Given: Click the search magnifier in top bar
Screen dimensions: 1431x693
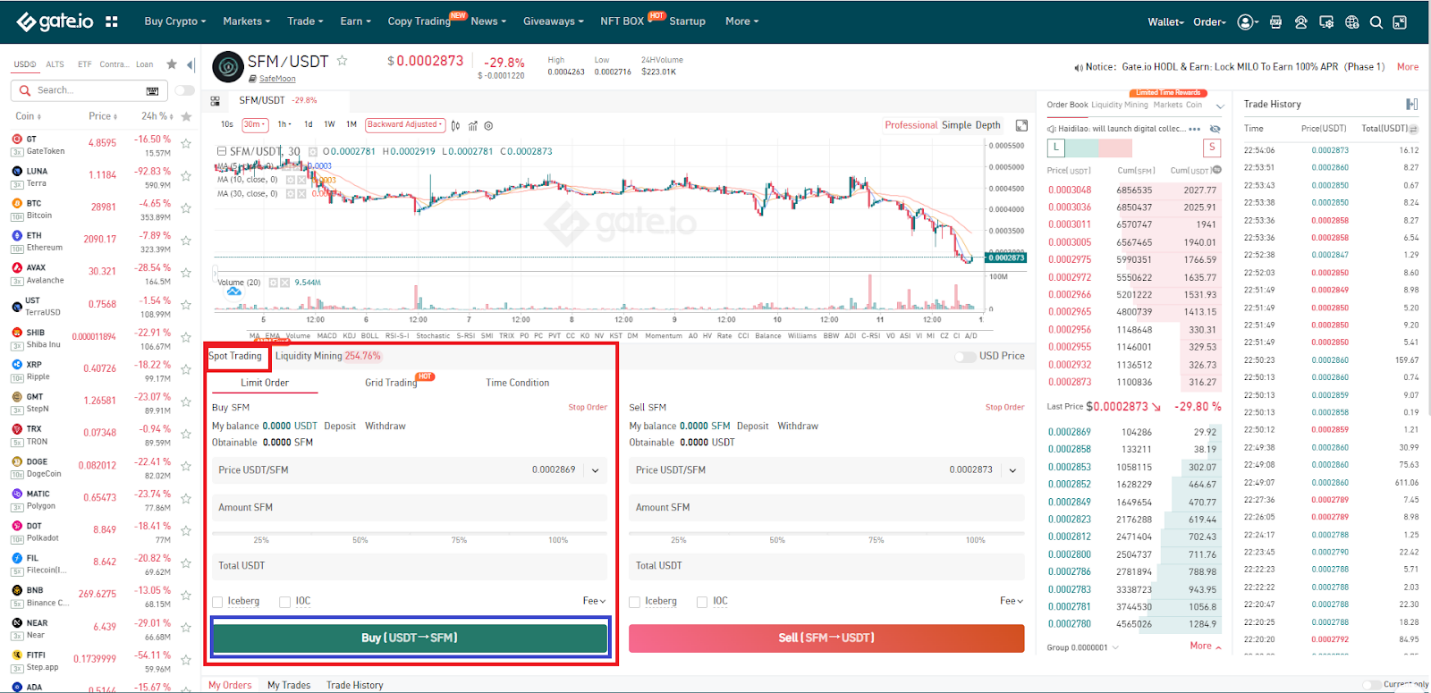Looking at the screenshot, I should pos(1376,21).
